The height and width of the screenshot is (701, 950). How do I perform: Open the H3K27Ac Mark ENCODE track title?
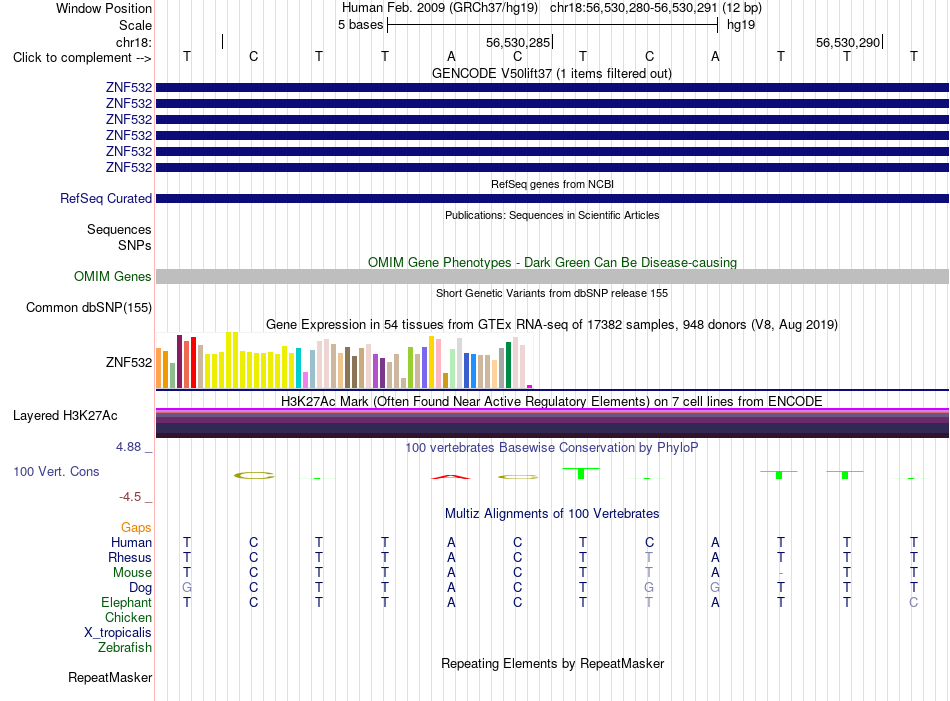click(x=551, y=402)
